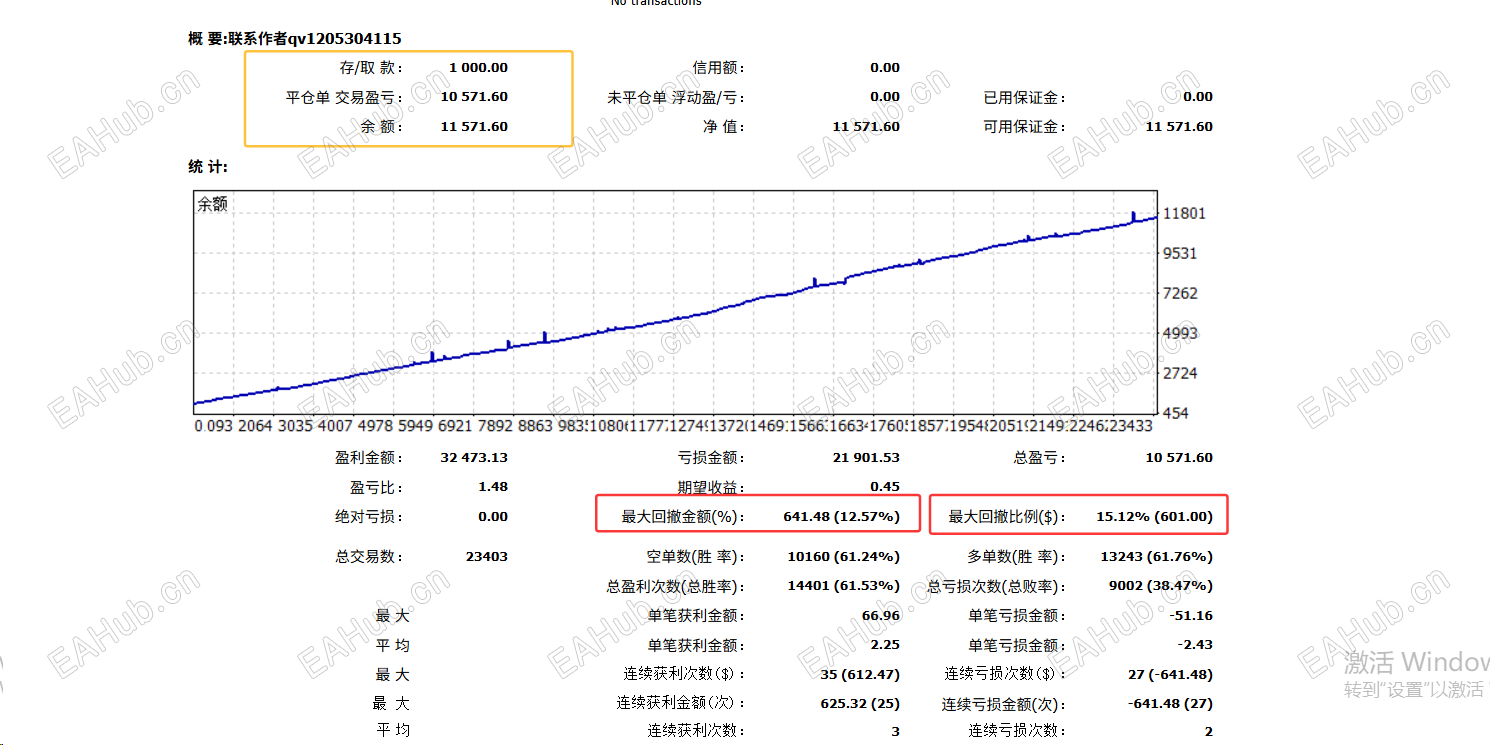The image size is (1490, 745).
Task: Click the 最大回撤比例($) label
Action: pos(1007,517)
